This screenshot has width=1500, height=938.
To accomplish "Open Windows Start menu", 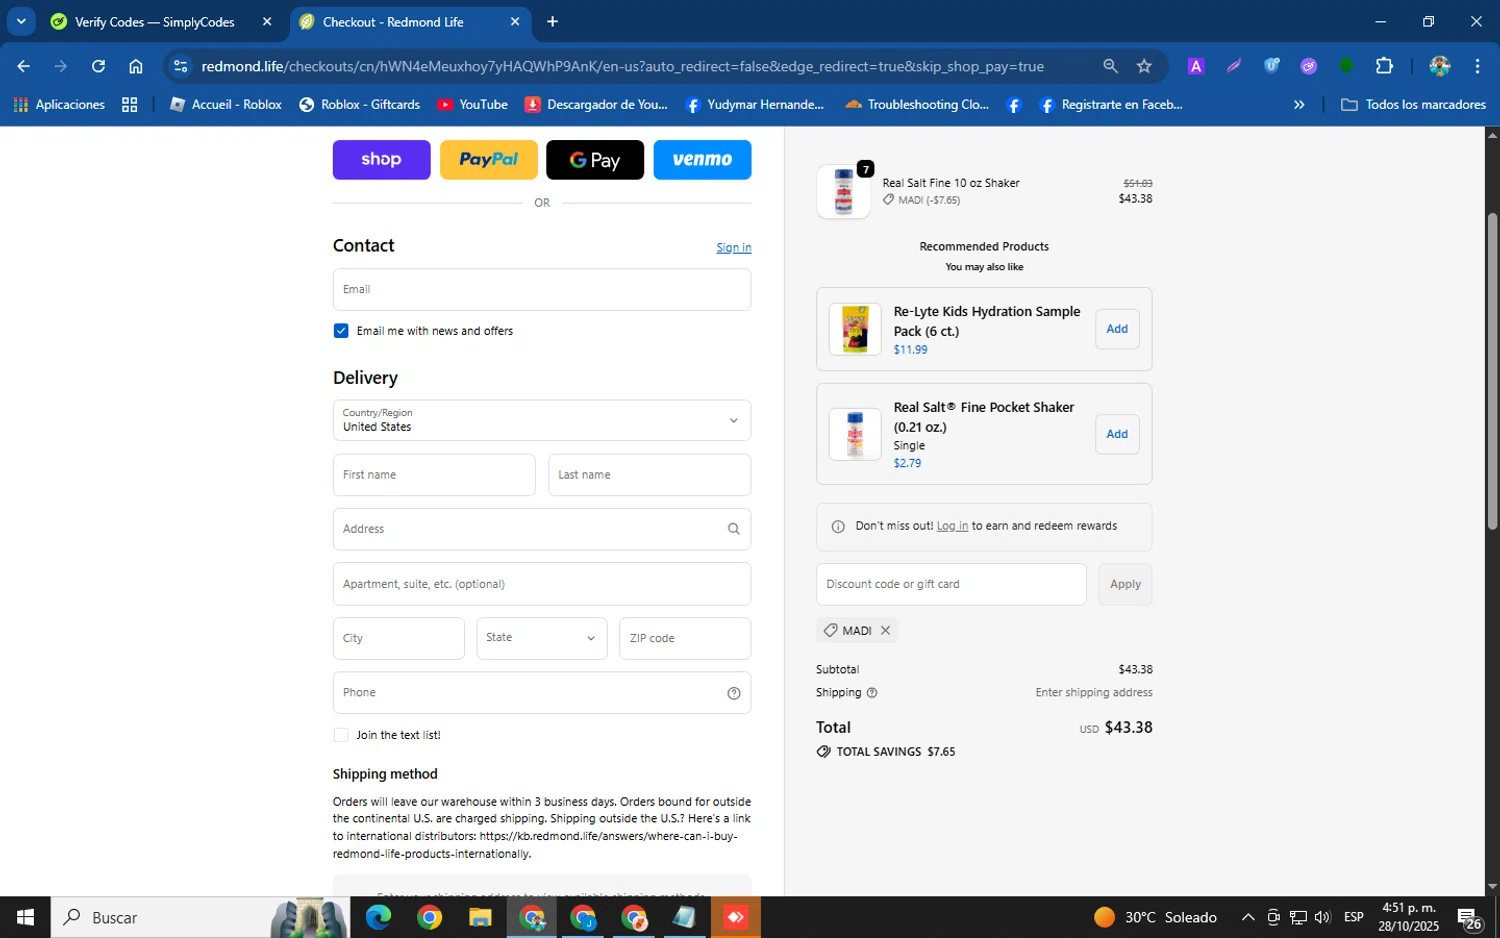I will coord(25,917).
